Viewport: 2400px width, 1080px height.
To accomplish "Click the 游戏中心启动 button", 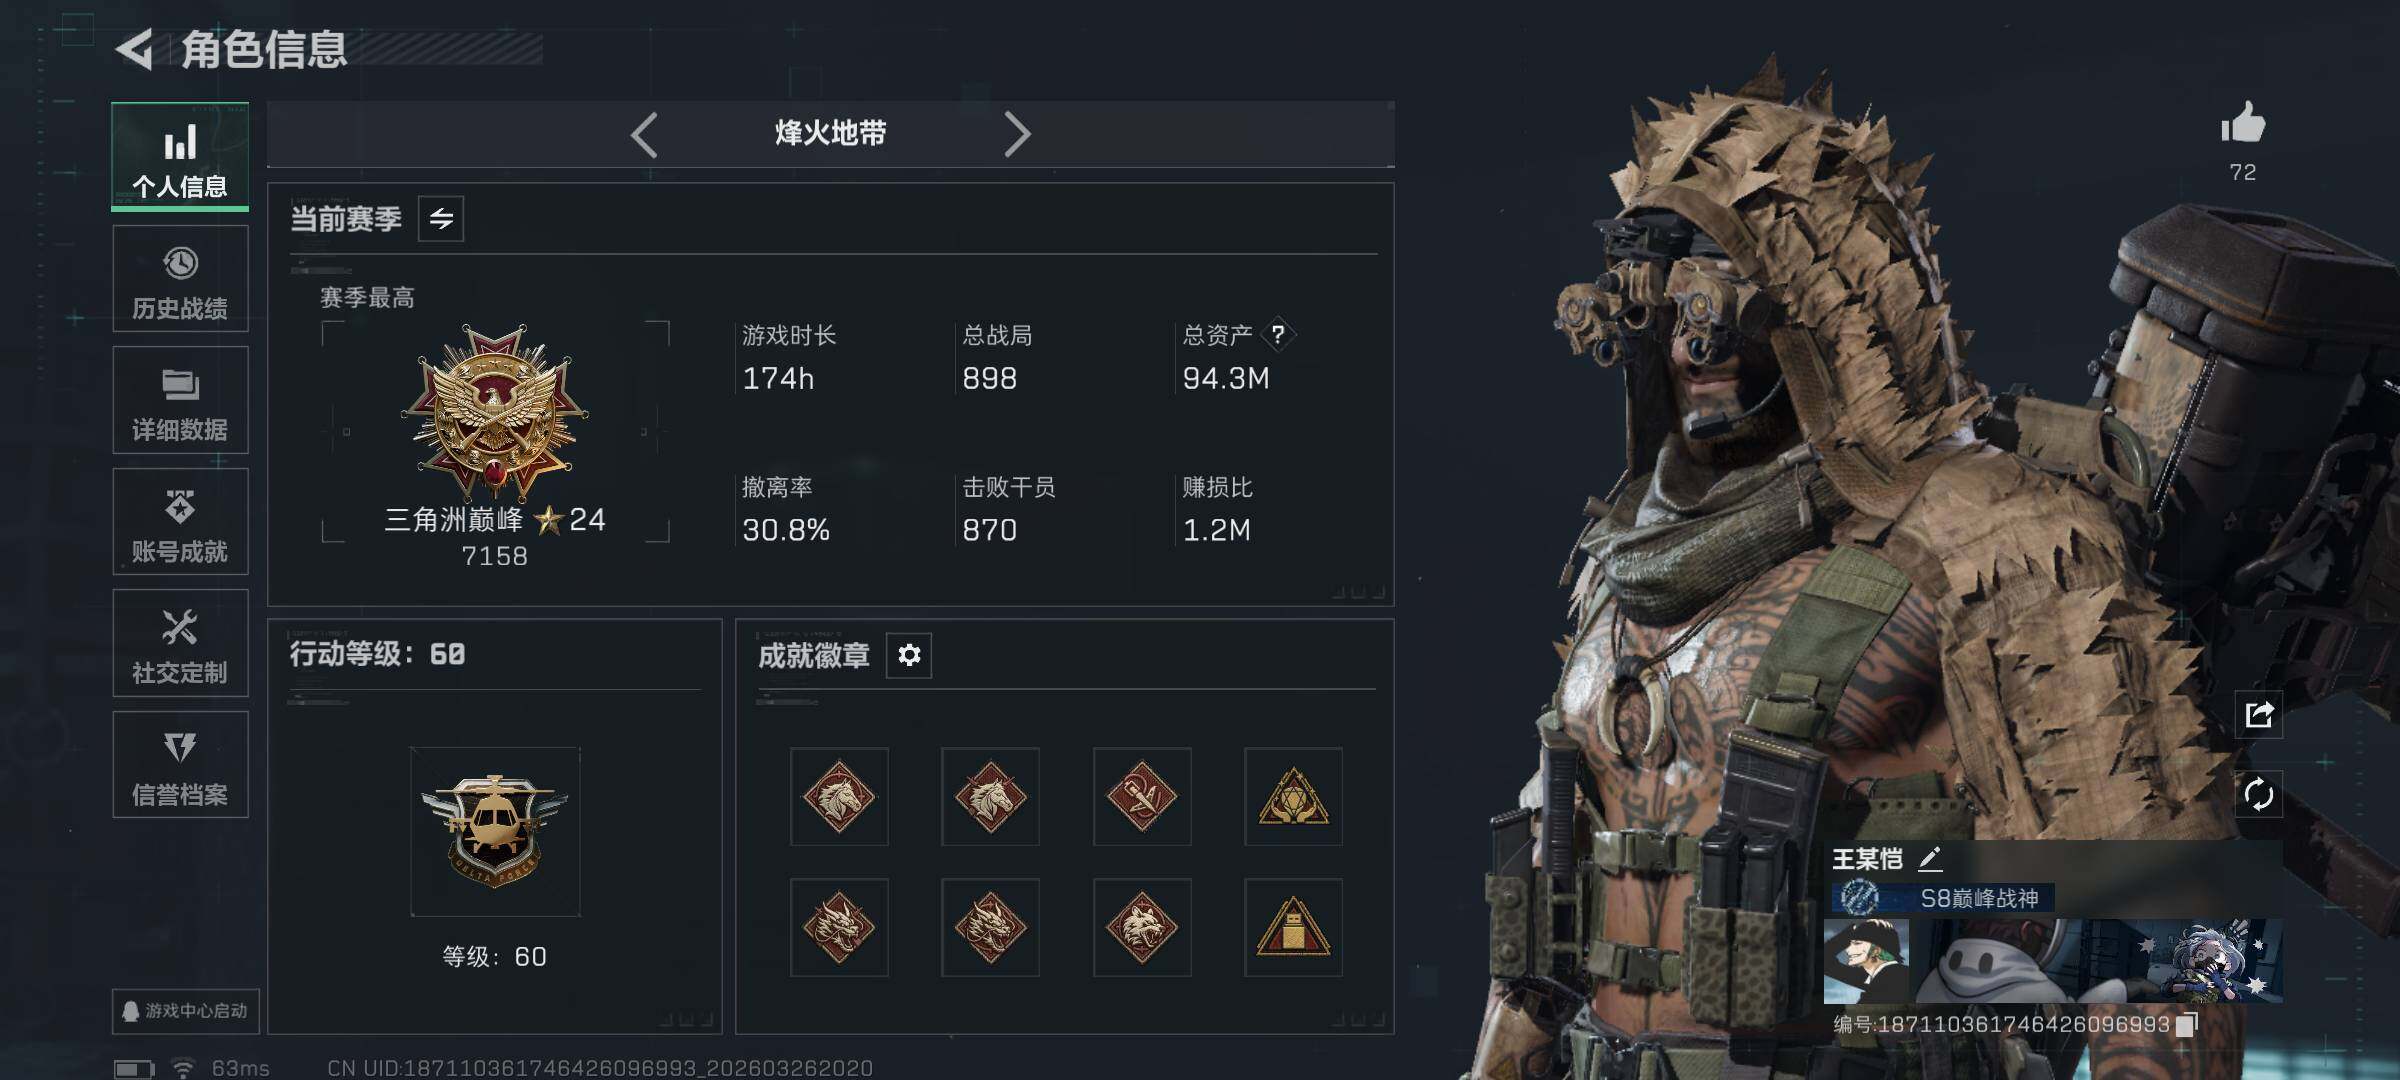I will click(x=185, y=1011).
